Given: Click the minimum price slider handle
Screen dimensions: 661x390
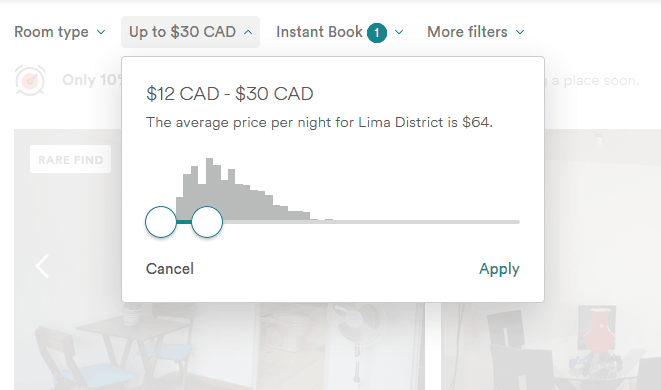Looking at the screenshot, I should 161,222.
